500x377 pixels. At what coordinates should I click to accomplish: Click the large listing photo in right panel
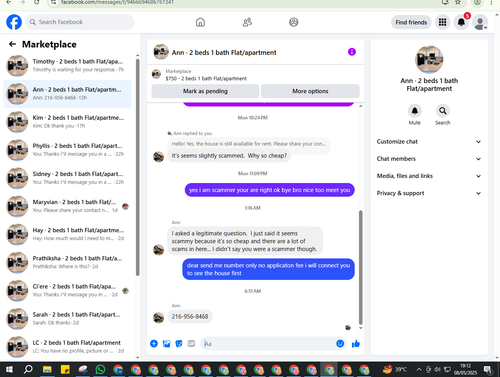coord(429,59)
